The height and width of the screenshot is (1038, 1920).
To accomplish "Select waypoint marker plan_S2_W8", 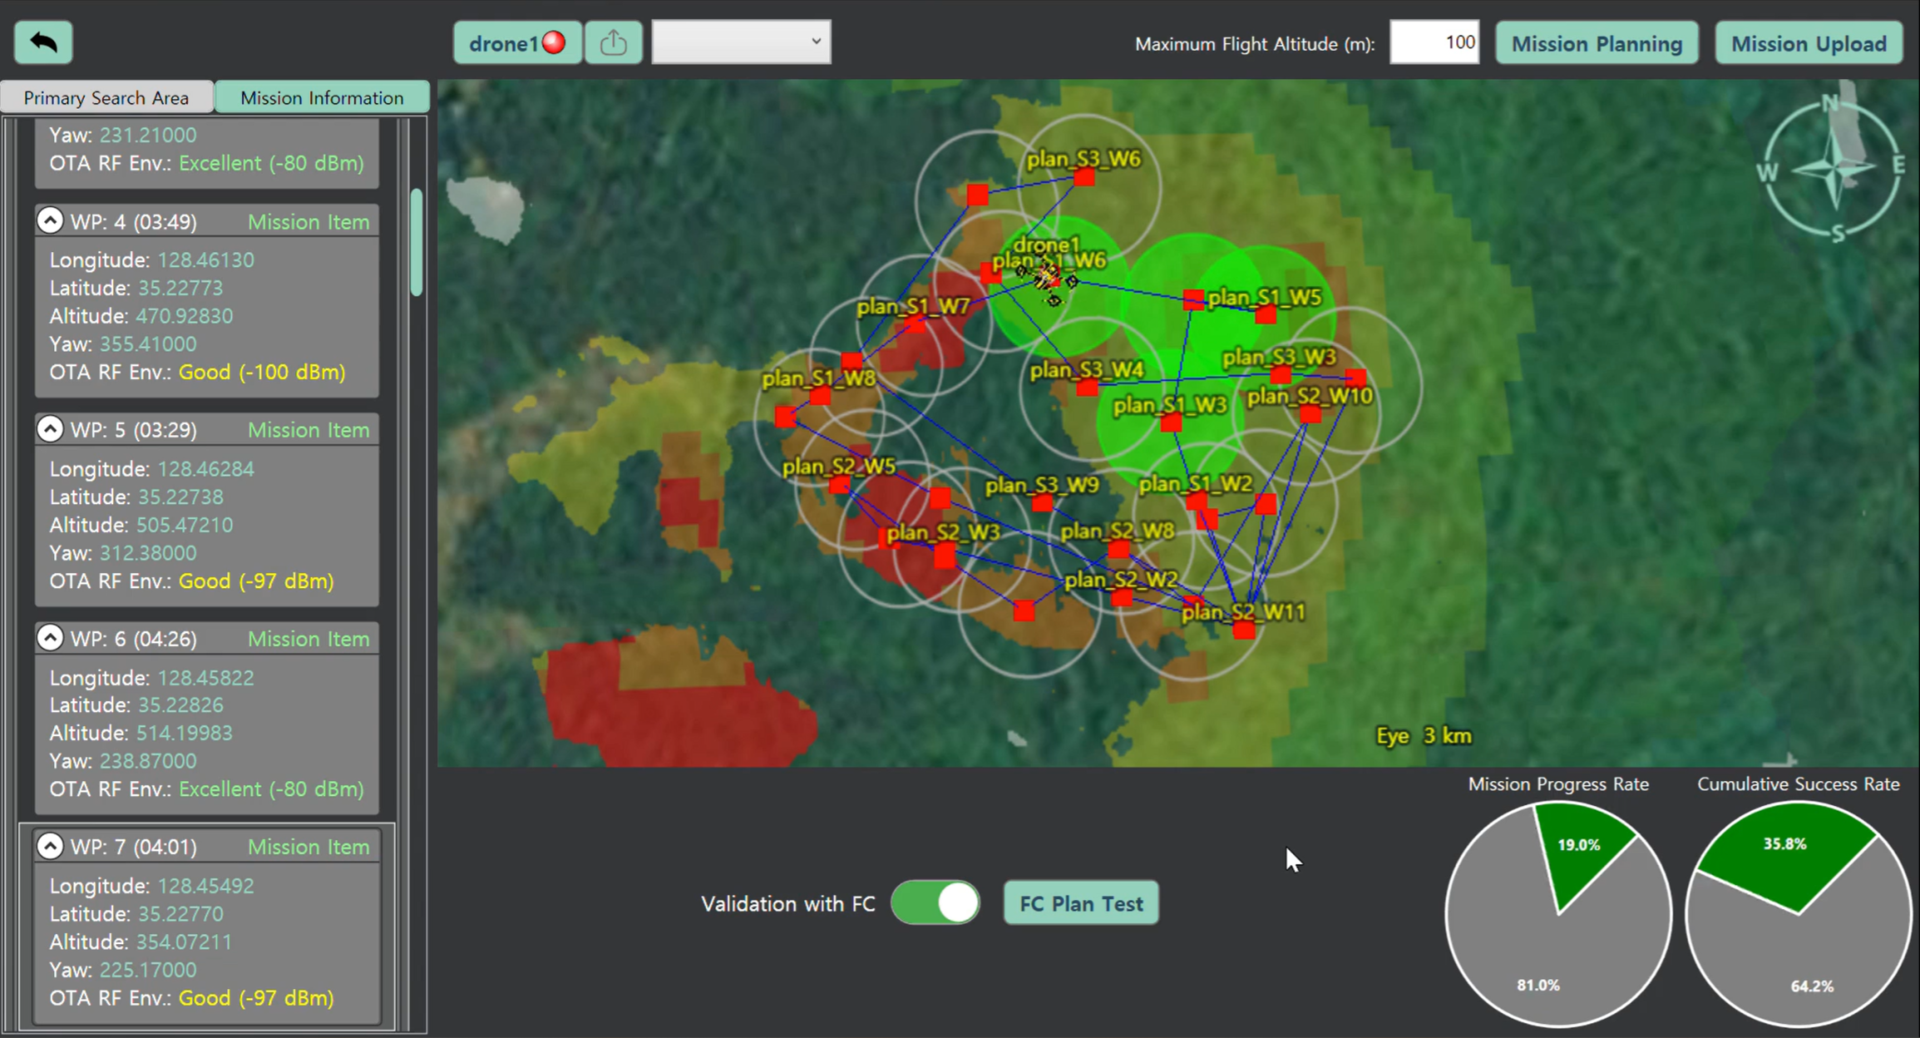I will tap(1118, 549).
